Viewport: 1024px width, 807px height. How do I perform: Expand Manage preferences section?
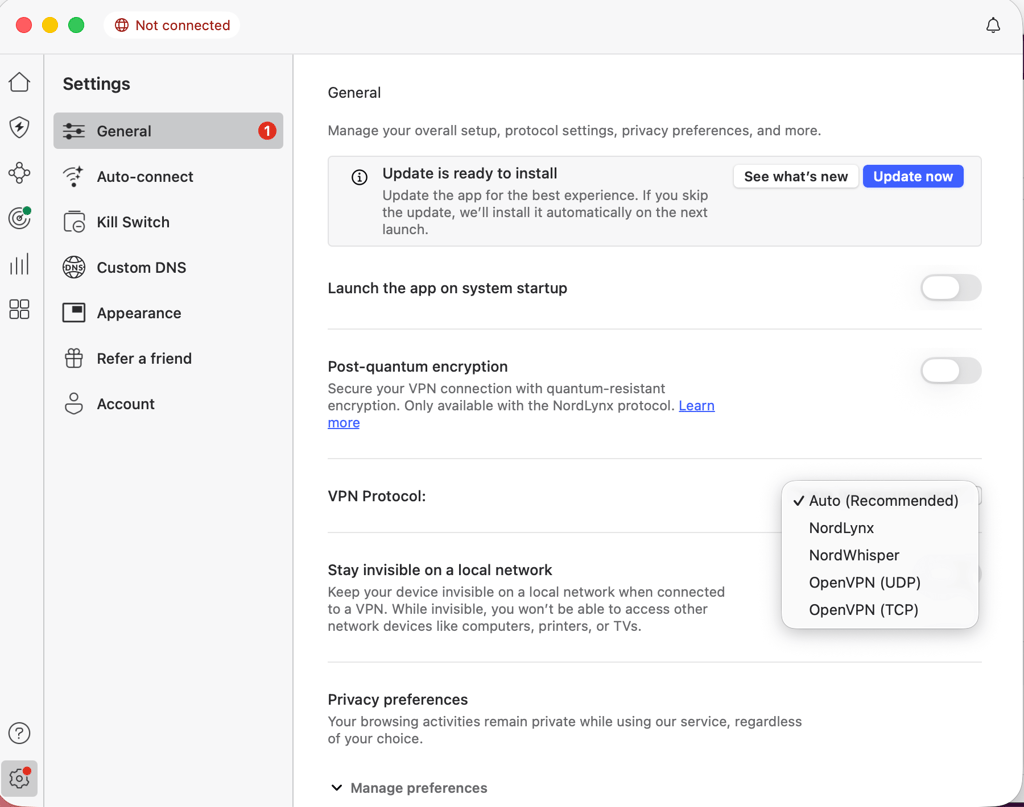pyautogui.click(x=409, y=787)
